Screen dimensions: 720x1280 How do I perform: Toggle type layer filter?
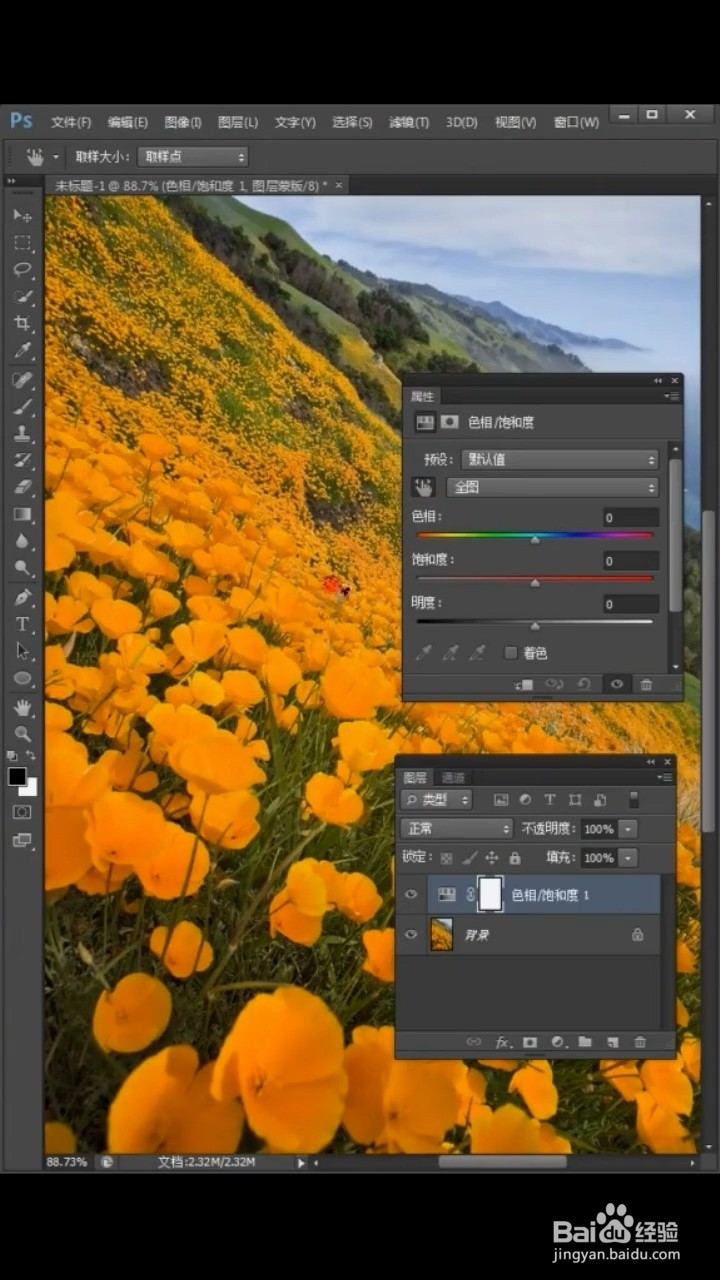[550, 800]
